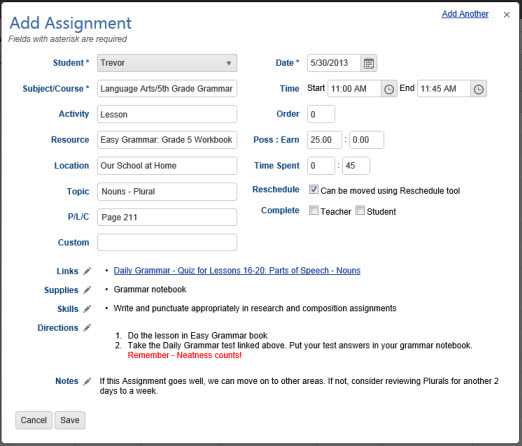
Task: Click the Skills text about punctuating appropriately
Action: tap(255, 308)
